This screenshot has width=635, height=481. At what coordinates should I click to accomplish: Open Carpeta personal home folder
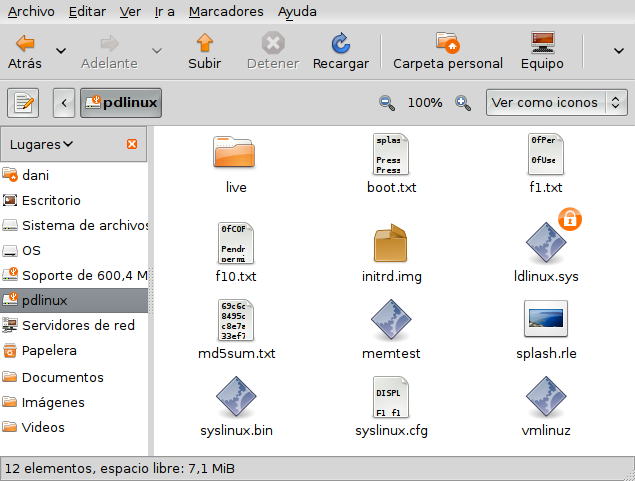[447, 51]
